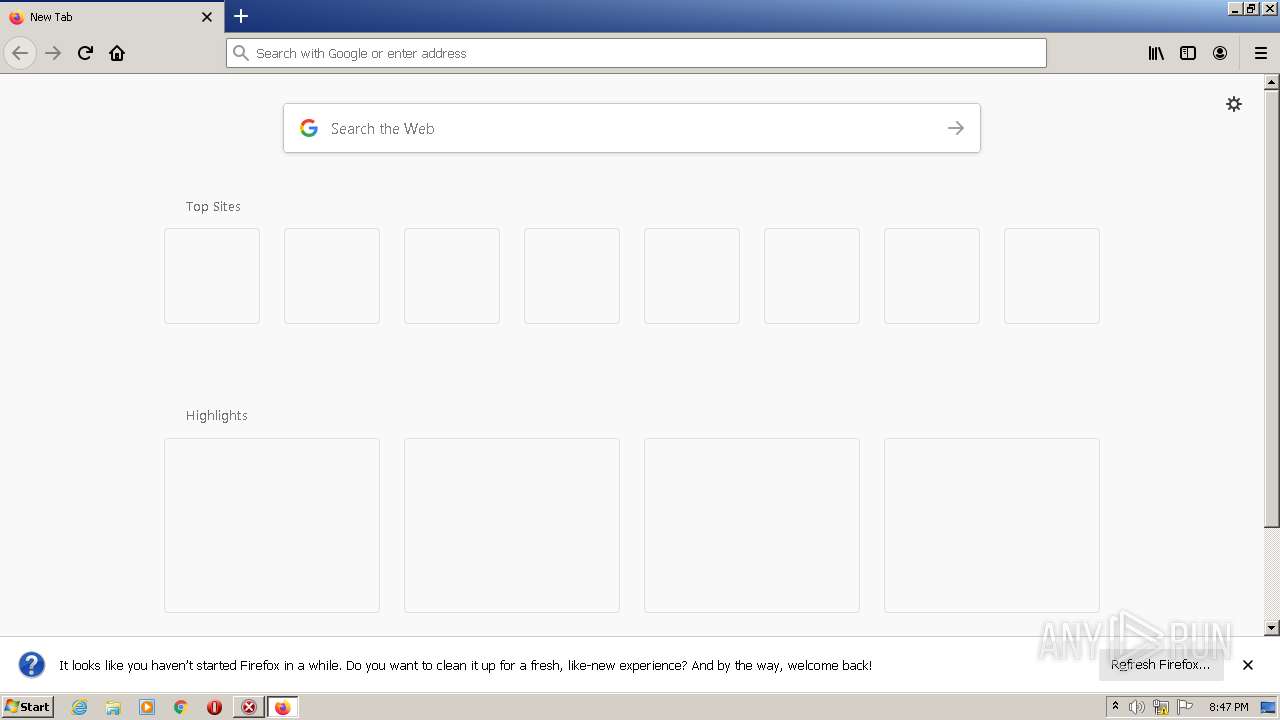Viewport: 1280px width, 720px height.
Task: Focus the address bar
Action: pyautogui.click(x=636, y=53)
